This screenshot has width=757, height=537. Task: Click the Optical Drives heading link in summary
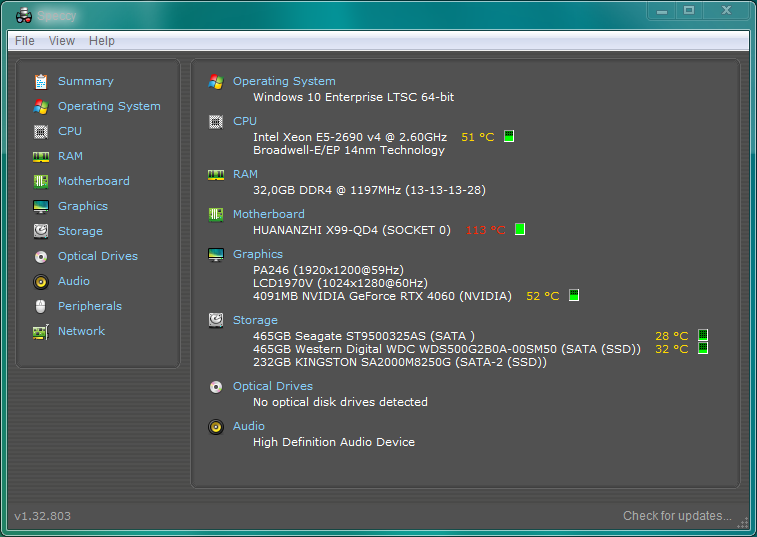[273, 386]
